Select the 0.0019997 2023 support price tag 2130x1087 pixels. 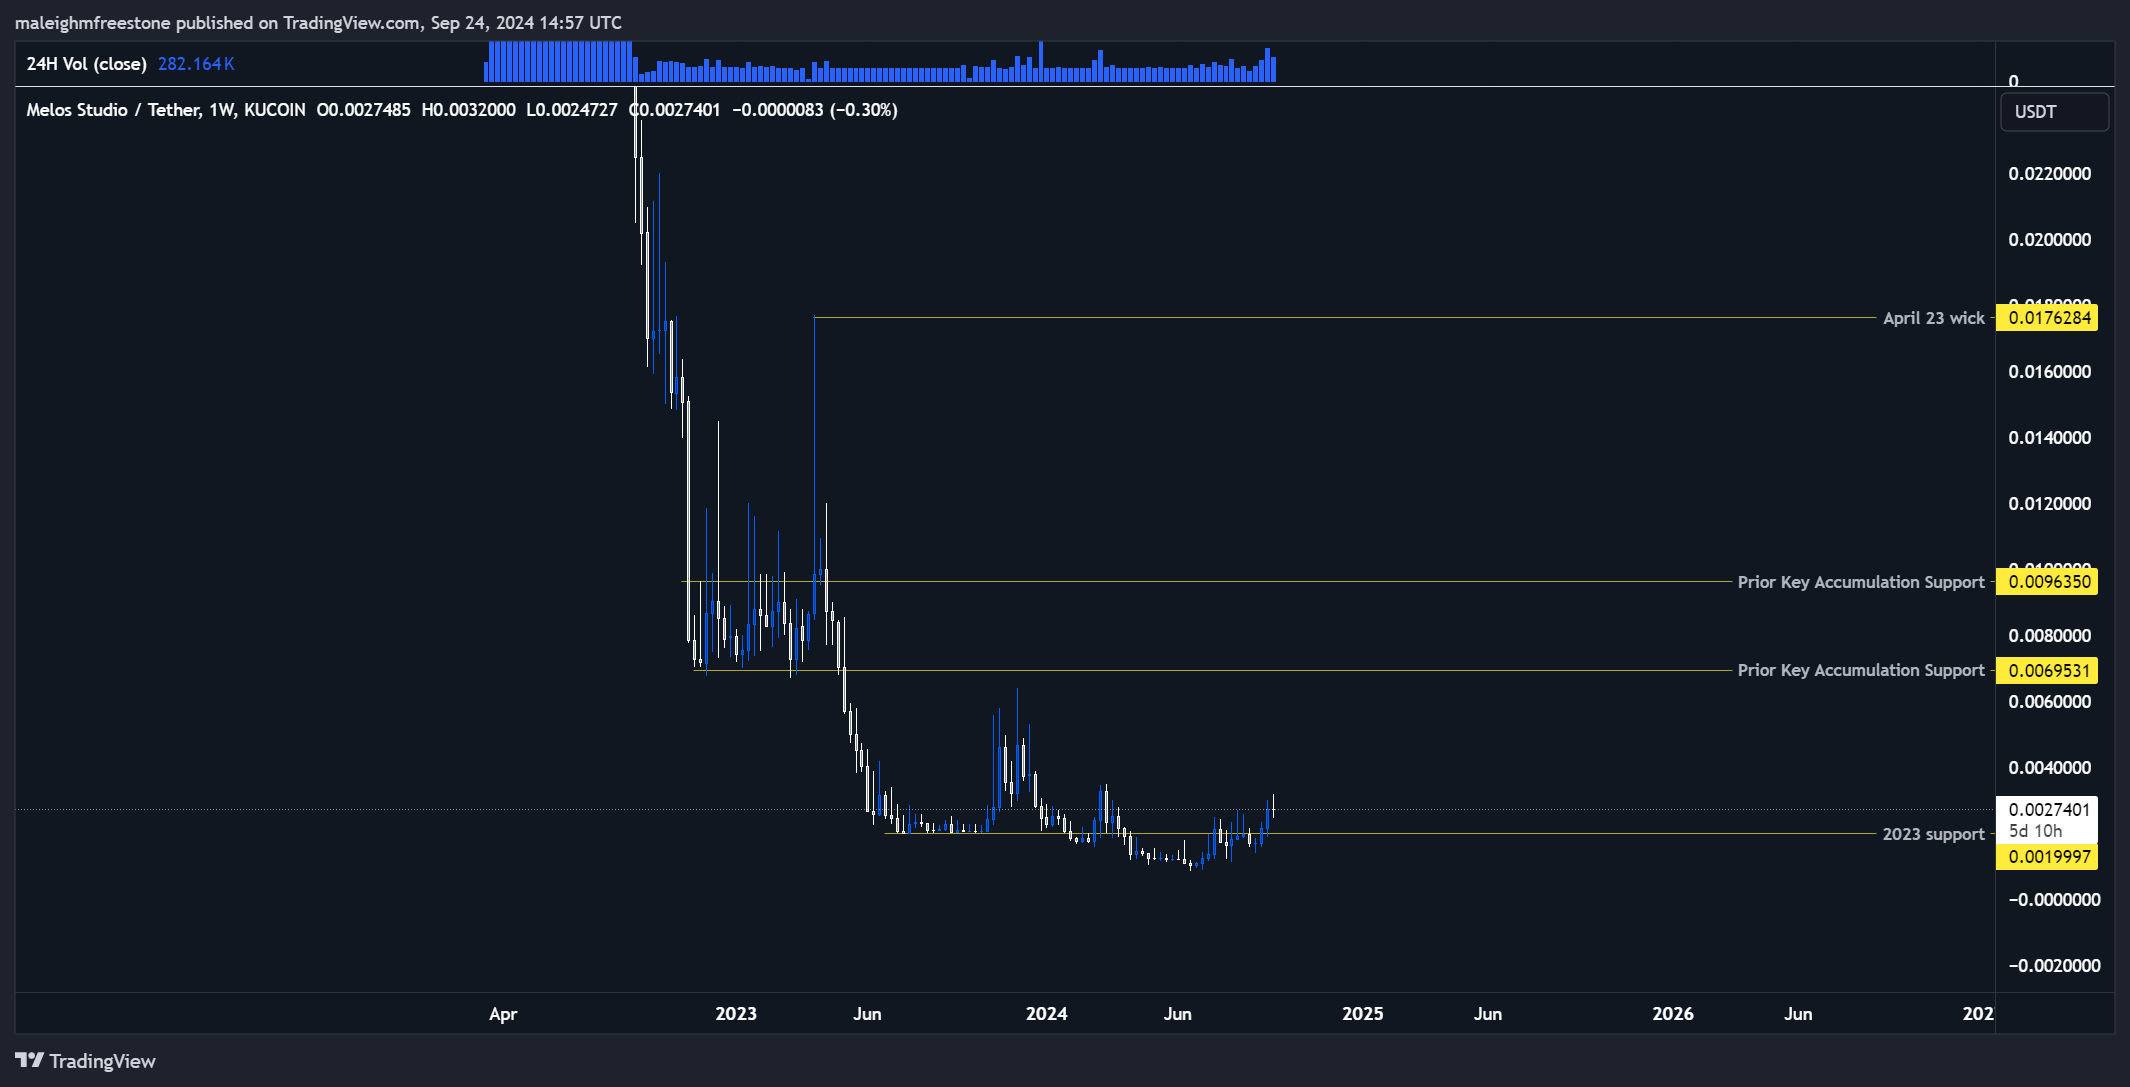pyautogui.click(x=2047, y=856)
